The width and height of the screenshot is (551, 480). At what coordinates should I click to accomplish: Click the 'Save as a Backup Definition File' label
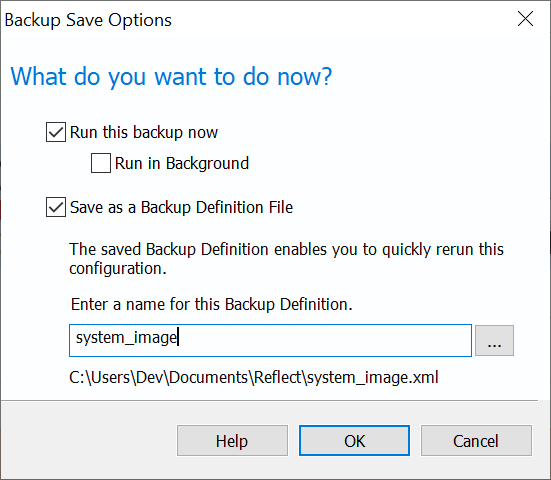[x=181, y=207]
